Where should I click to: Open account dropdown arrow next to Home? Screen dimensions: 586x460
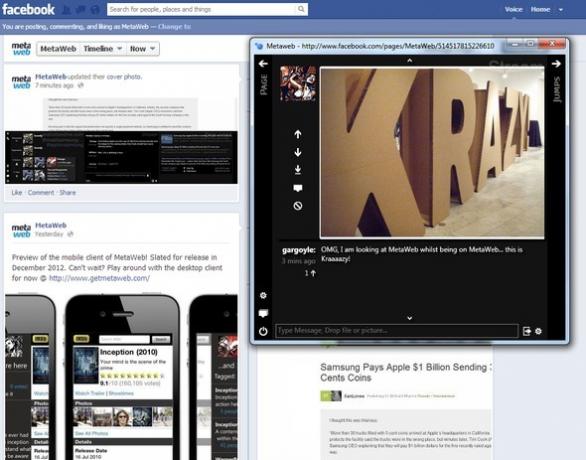pos(561,10)
